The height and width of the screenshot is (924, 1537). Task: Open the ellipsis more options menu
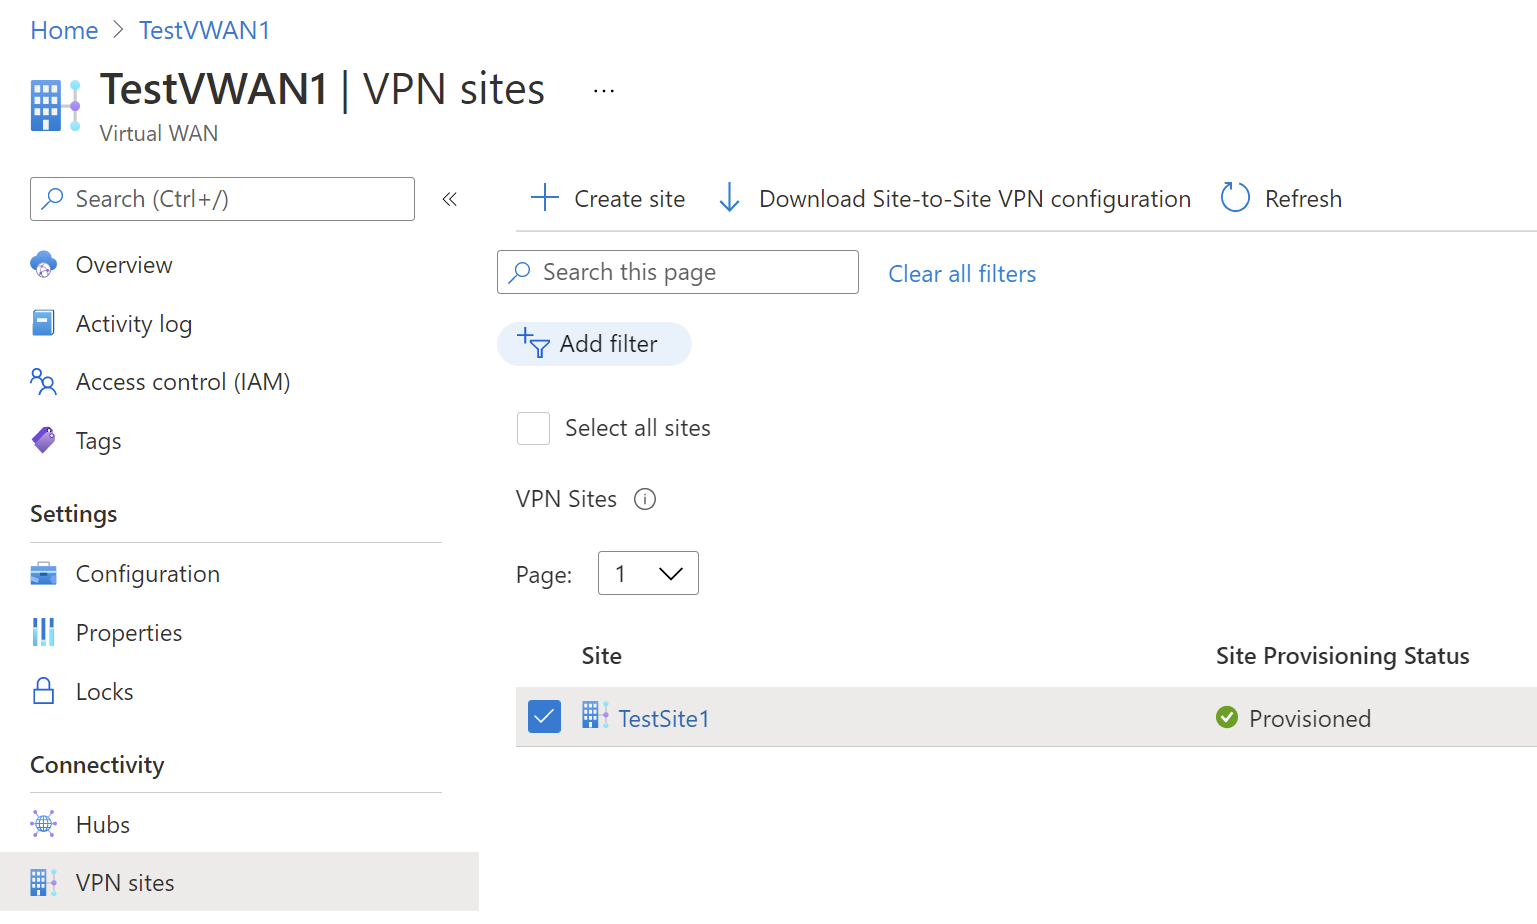(604, 91)
